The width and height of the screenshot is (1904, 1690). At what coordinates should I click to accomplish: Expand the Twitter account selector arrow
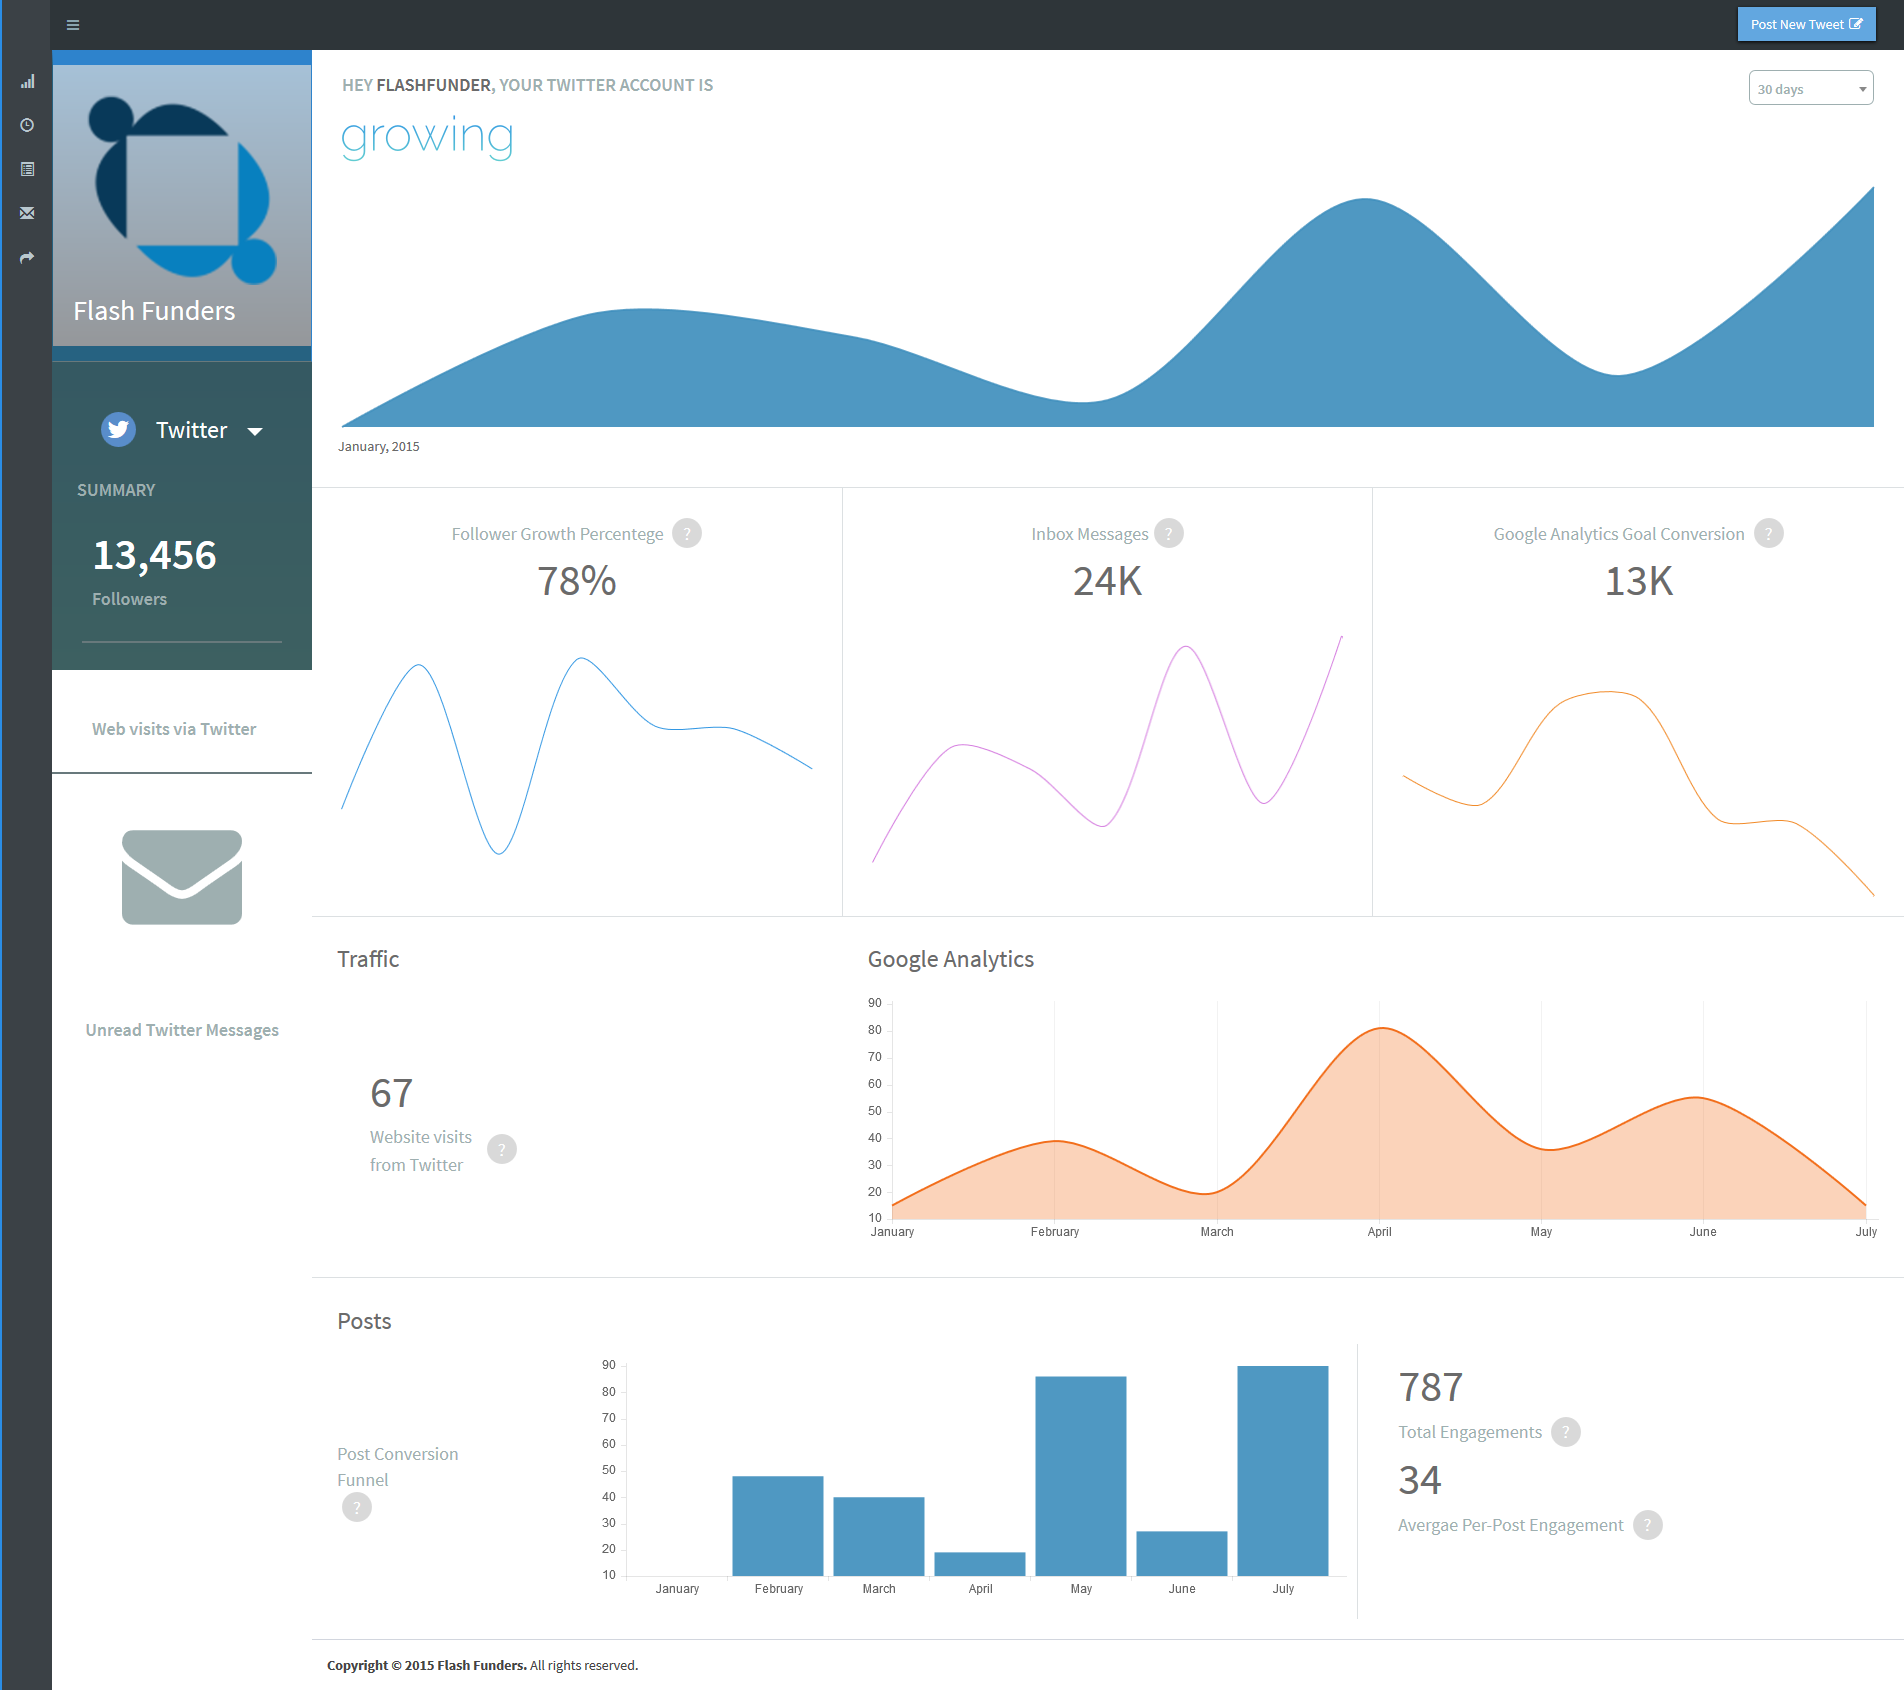coord(255,431)
